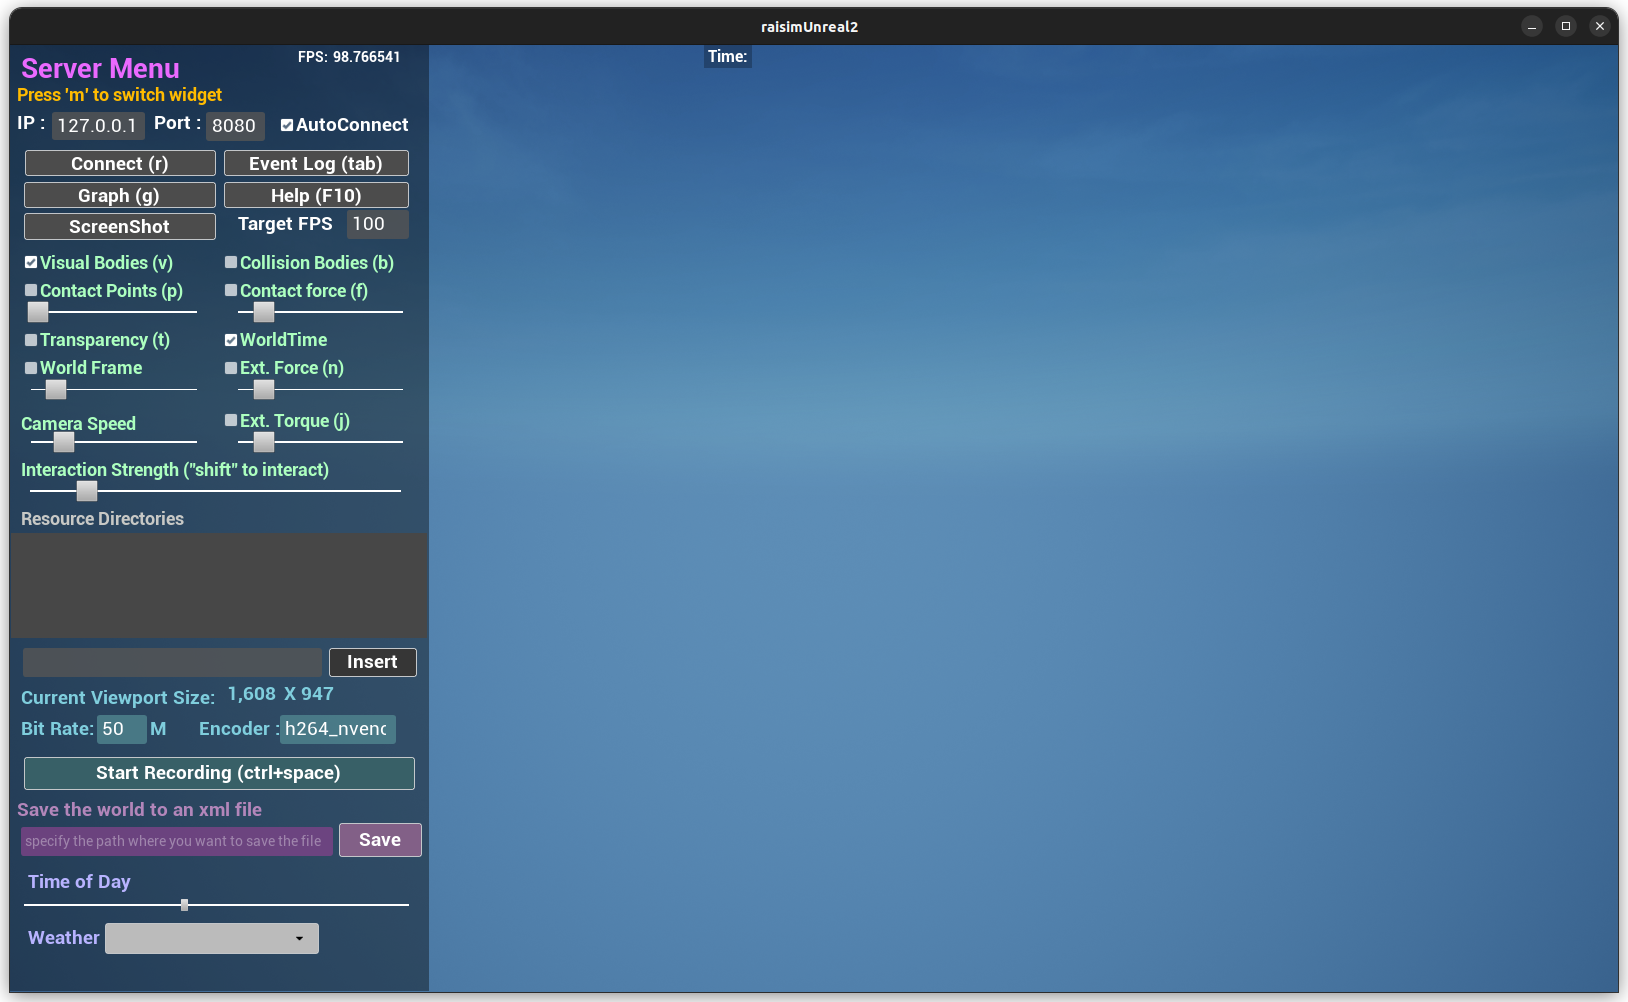1628x1002 pixels.
Task: Click the Target FPS input field
Action: click(x=377, y=225)
